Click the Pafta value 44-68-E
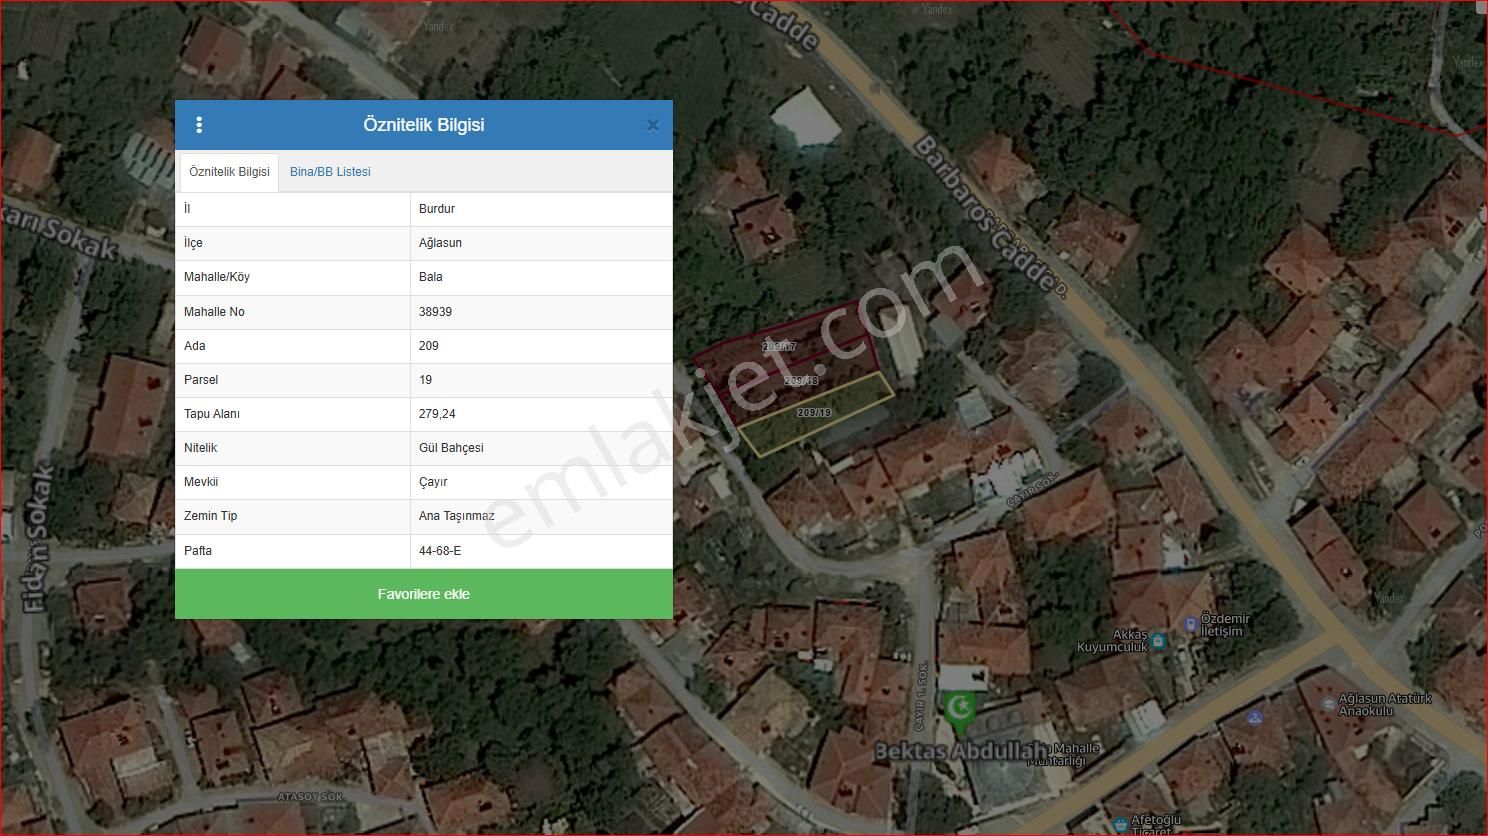 point(440,551)
